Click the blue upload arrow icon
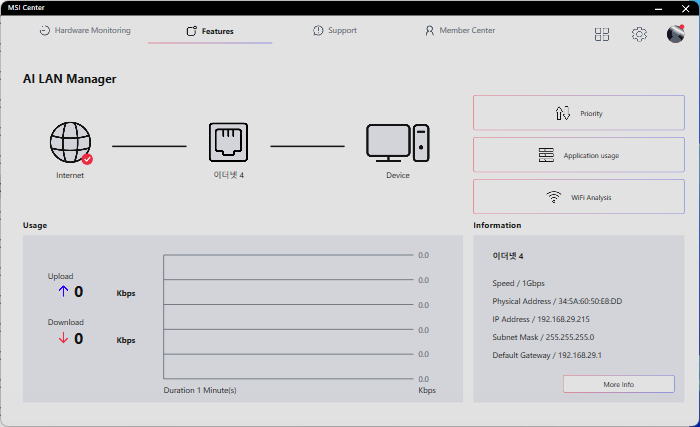This screenshot has height=427, width=700. 63,292
